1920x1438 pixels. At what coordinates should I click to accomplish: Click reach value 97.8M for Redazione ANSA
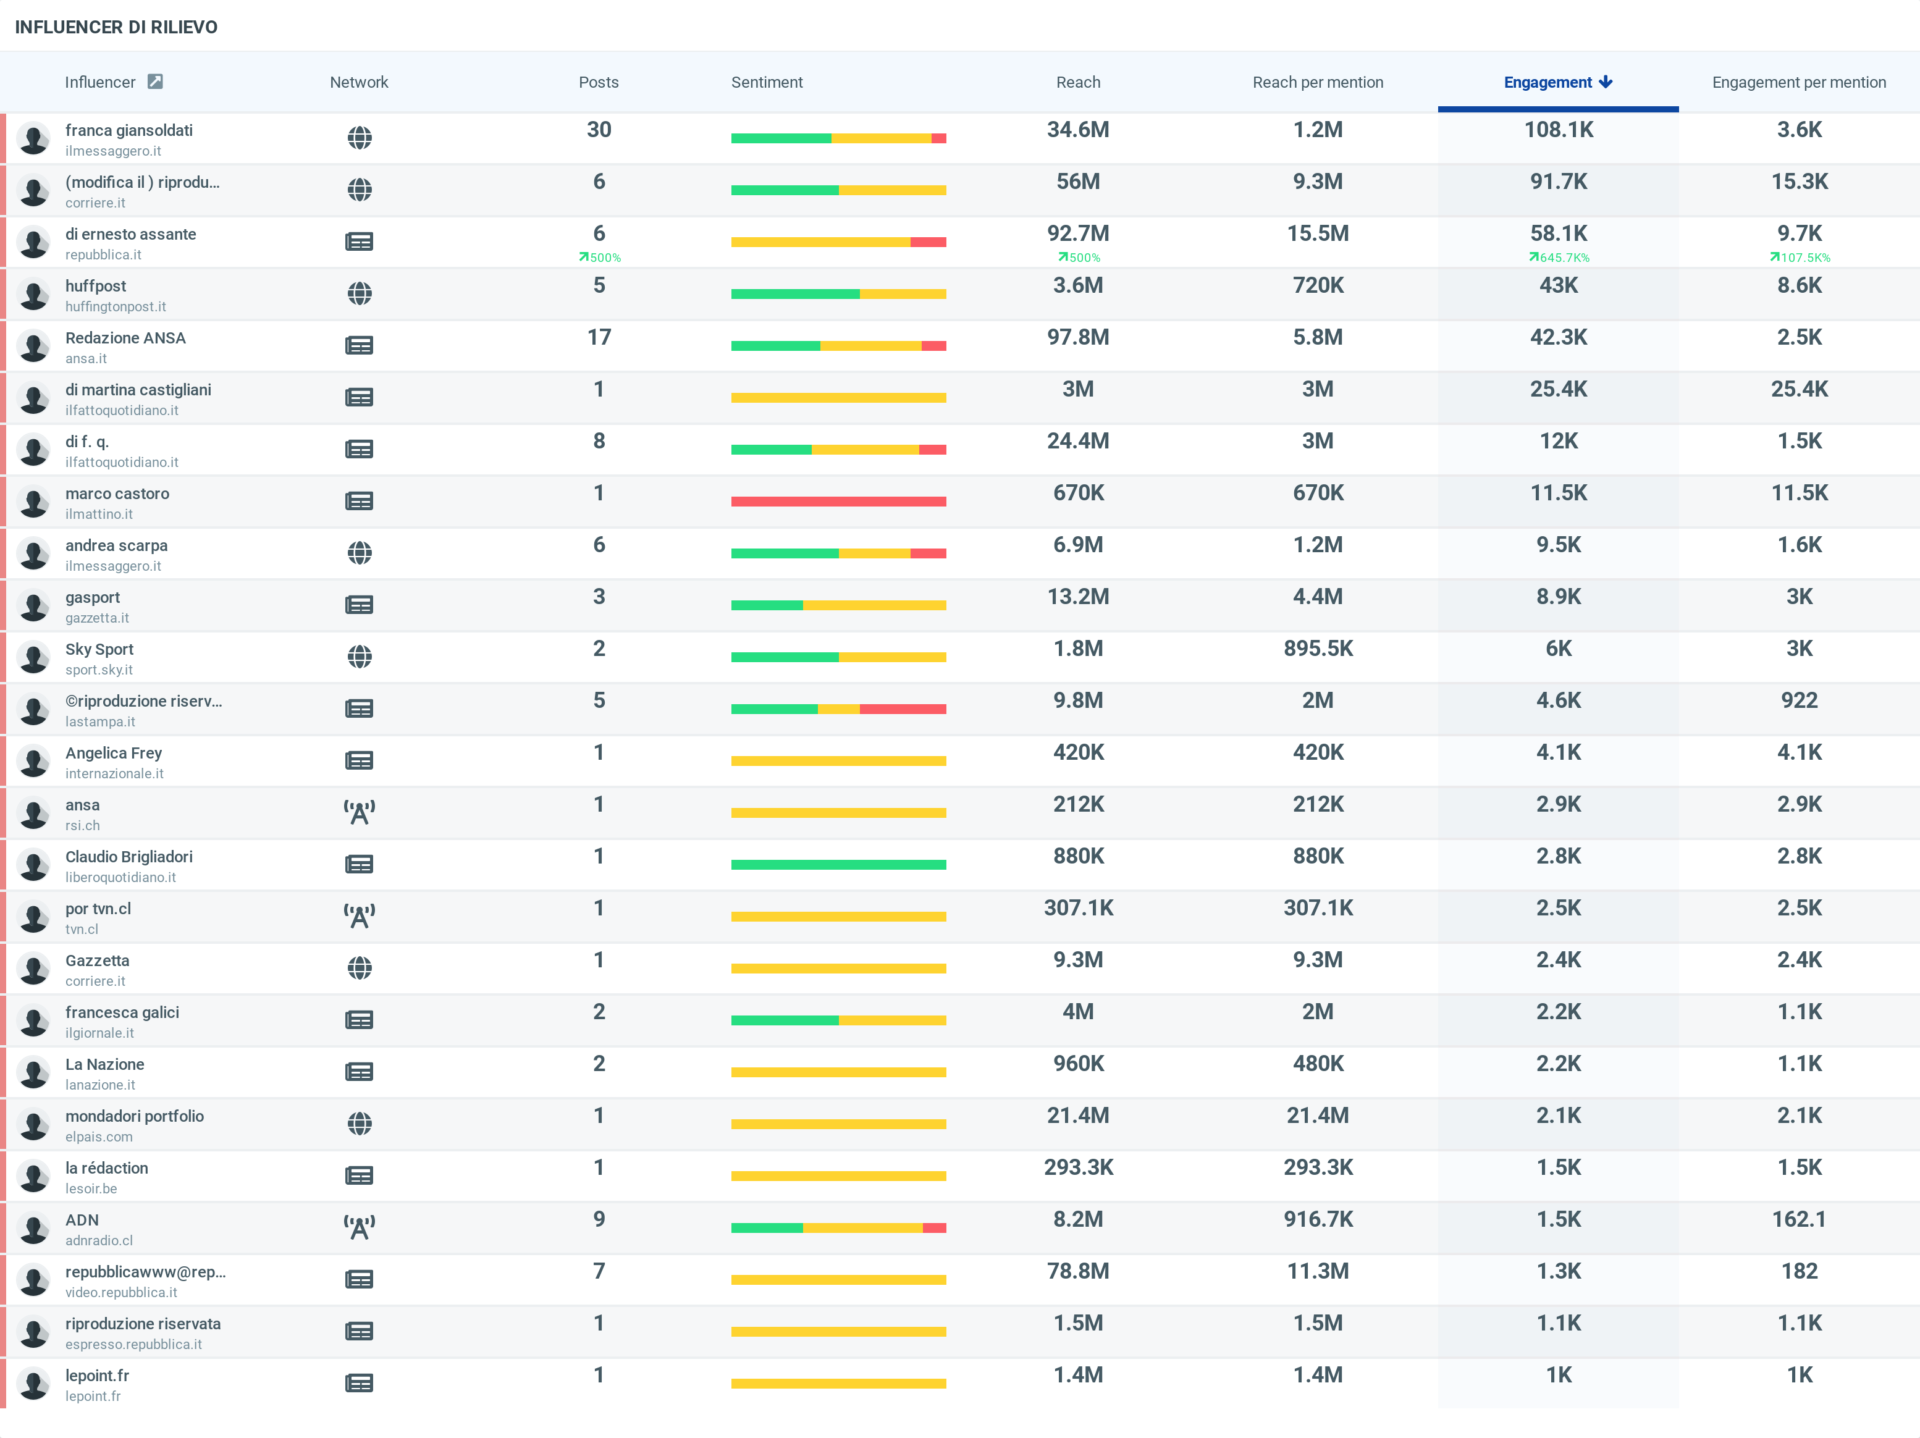[1078, 337]
